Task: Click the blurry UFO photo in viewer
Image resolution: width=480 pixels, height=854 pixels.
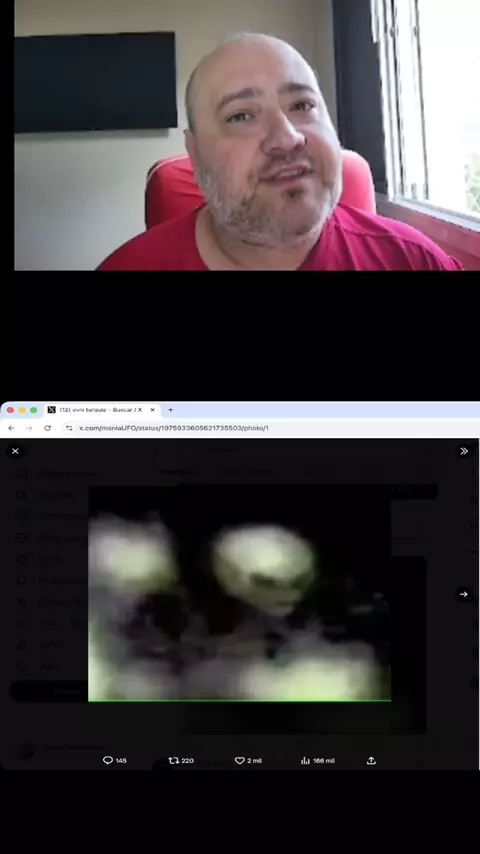Action: 240,594
